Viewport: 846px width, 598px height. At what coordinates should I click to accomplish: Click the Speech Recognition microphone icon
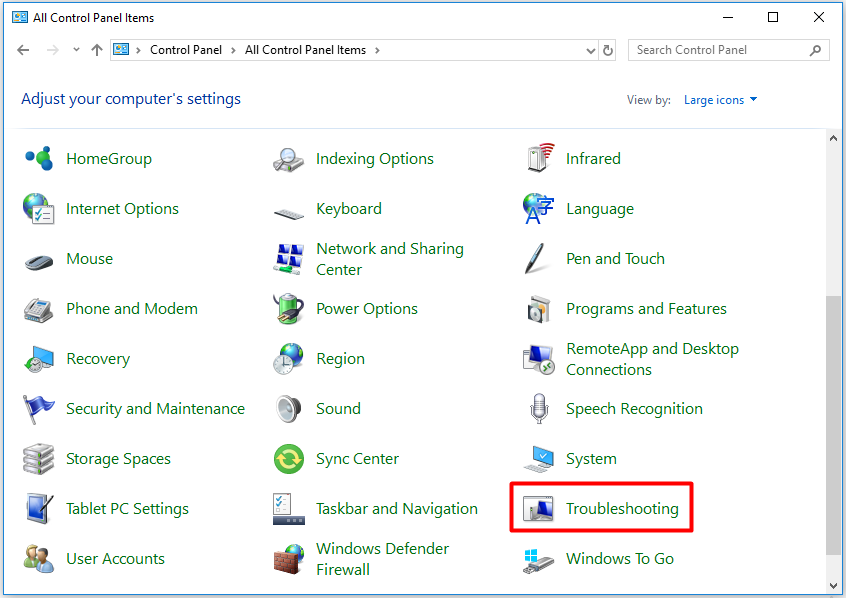[539, 409]
